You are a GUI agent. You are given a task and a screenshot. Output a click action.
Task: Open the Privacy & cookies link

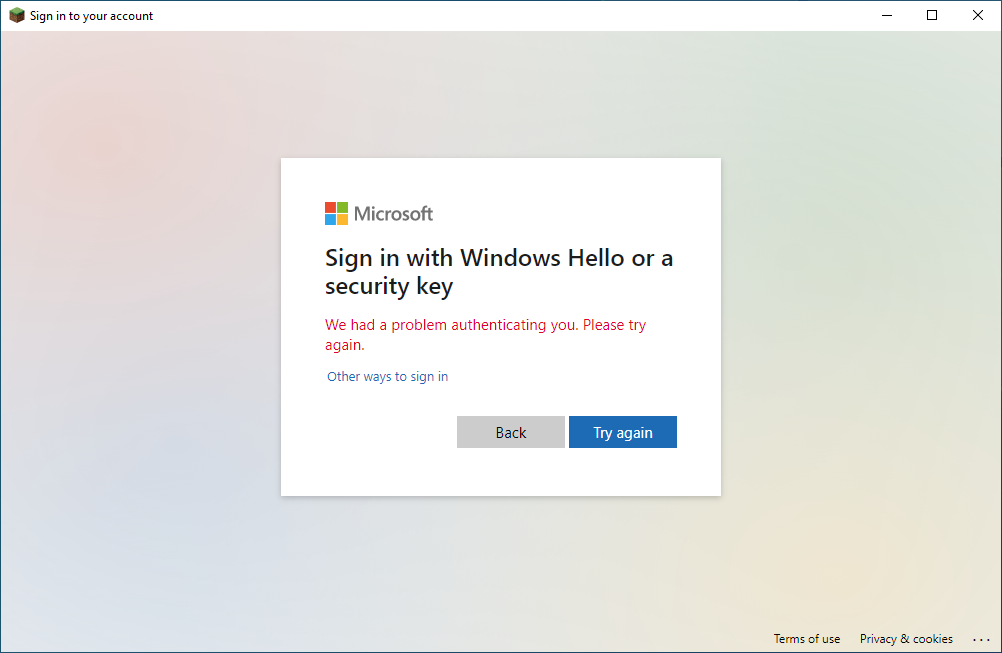pyautogui.click(x=906, y=639)
